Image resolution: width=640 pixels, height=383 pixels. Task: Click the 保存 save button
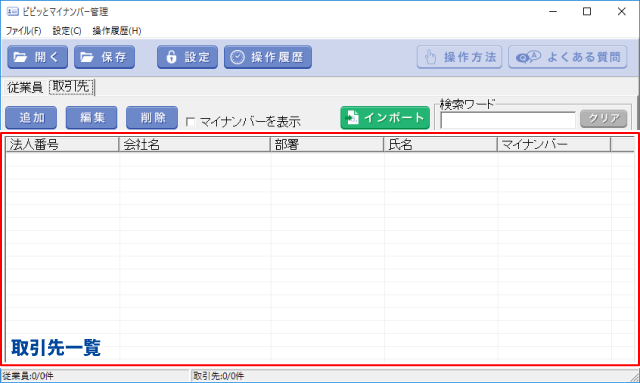(104, 57)
